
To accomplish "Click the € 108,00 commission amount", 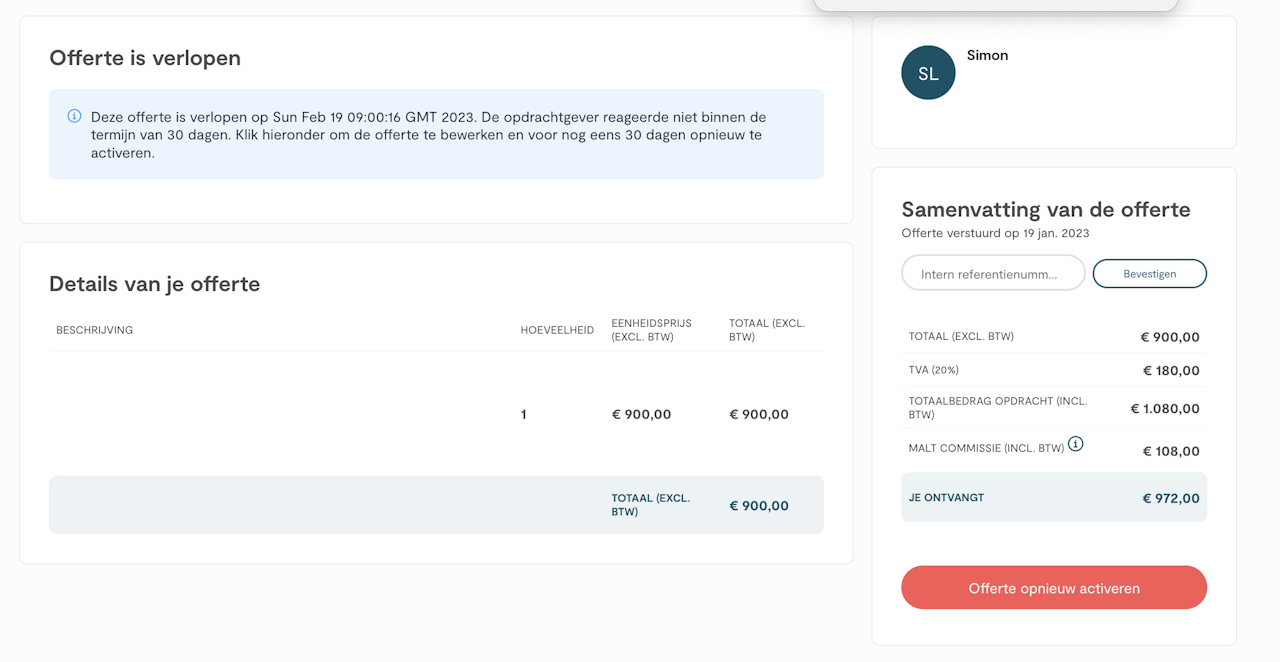I will pyautogui.click(x=1171, y=451).
